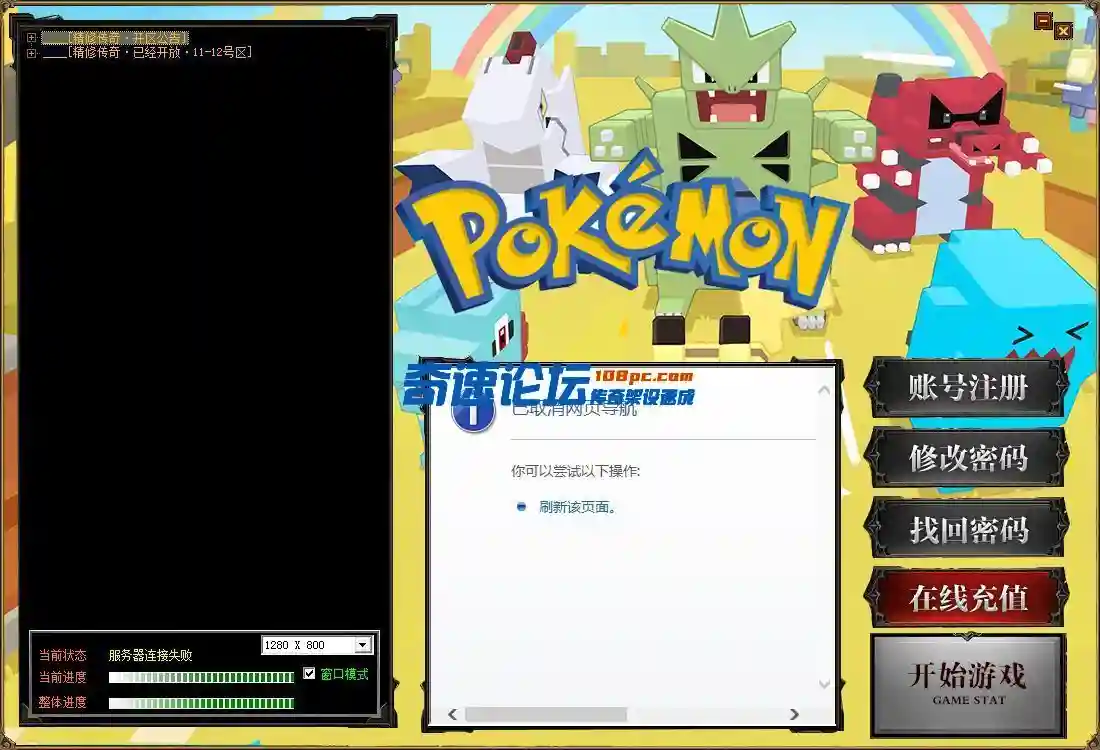Close the launcher with the X icon
The image size is (1100, 750).
point(1063,30)
